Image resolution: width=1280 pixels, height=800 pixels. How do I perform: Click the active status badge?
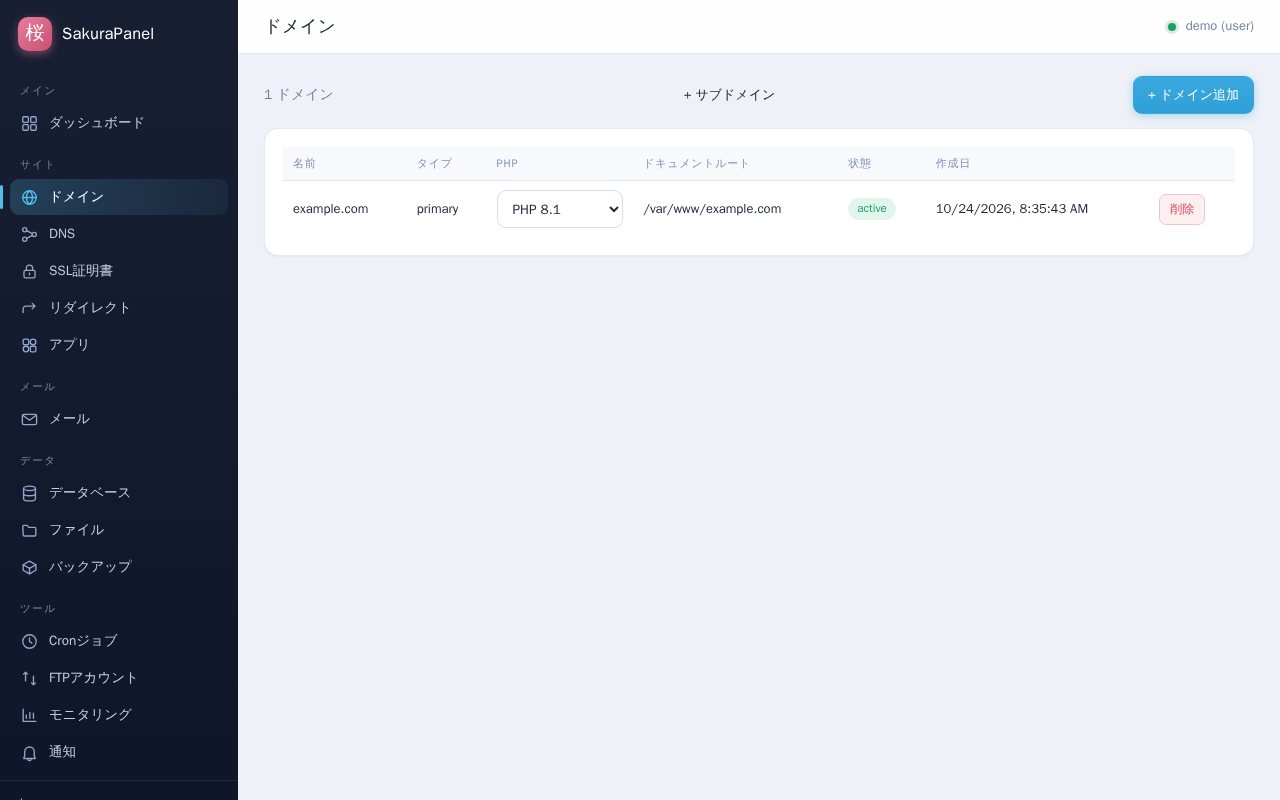click(x=872, y=209)
